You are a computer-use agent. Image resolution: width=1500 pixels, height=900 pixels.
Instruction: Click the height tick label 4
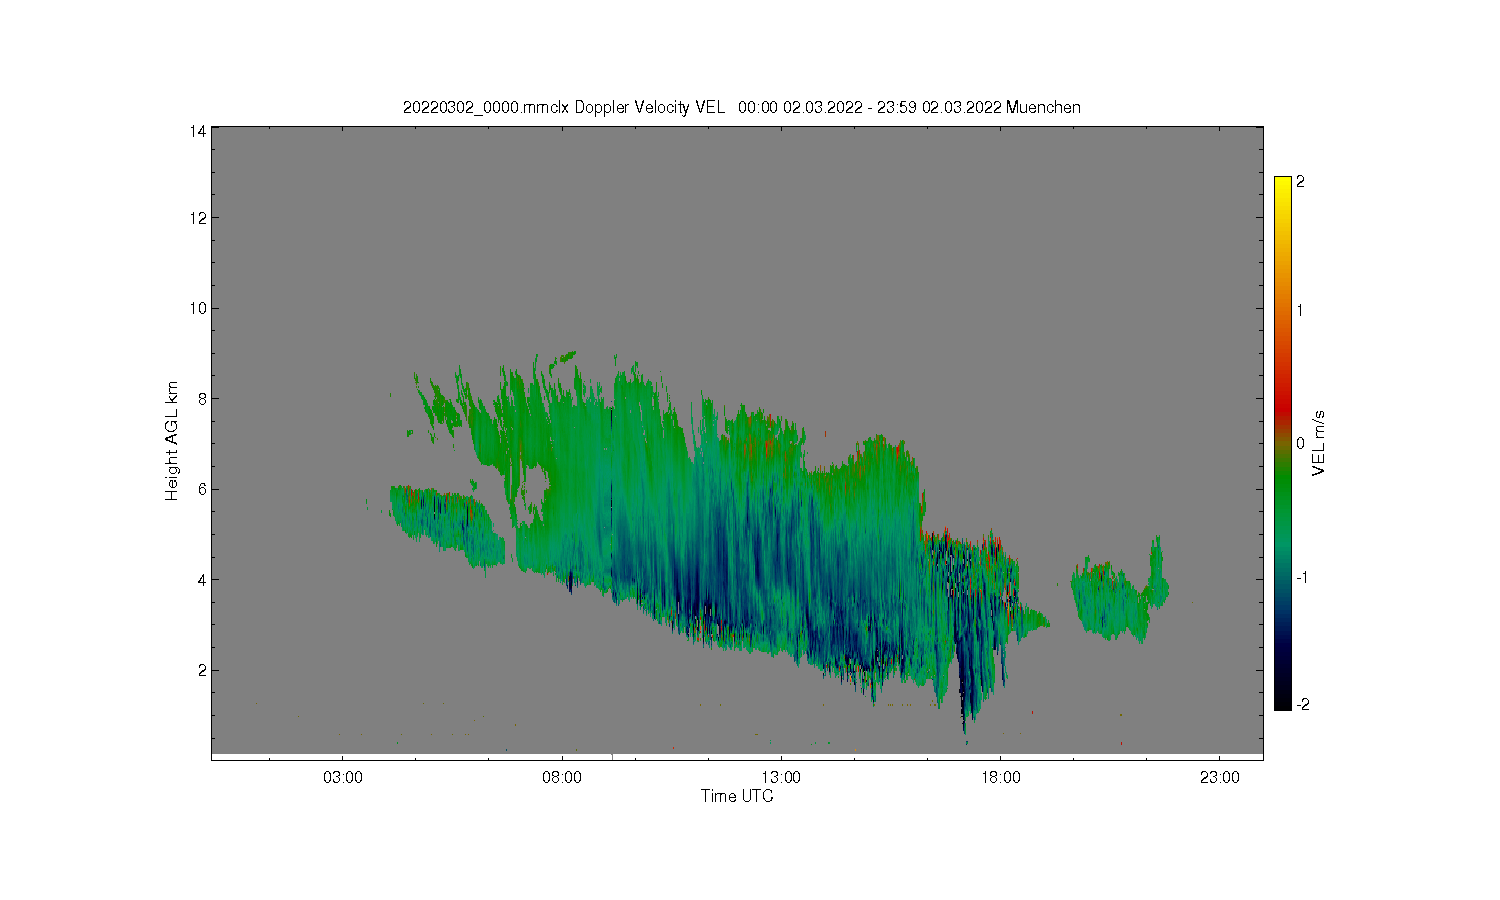point(202,579)
